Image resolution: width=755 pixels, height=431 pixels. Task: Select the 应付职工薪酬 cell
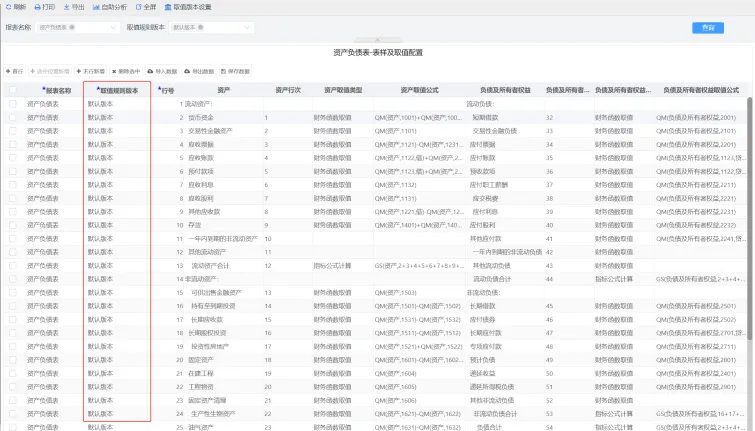488,184
